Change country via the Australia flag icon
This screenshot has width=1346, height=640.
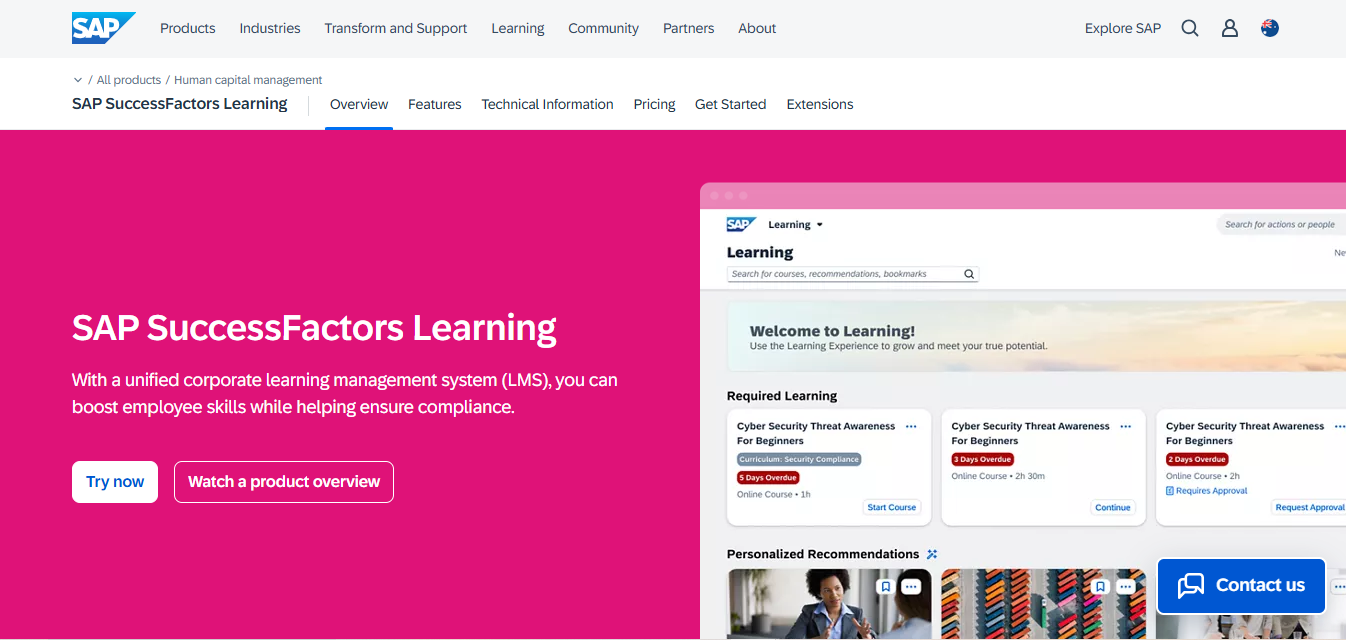[1270, 28]
